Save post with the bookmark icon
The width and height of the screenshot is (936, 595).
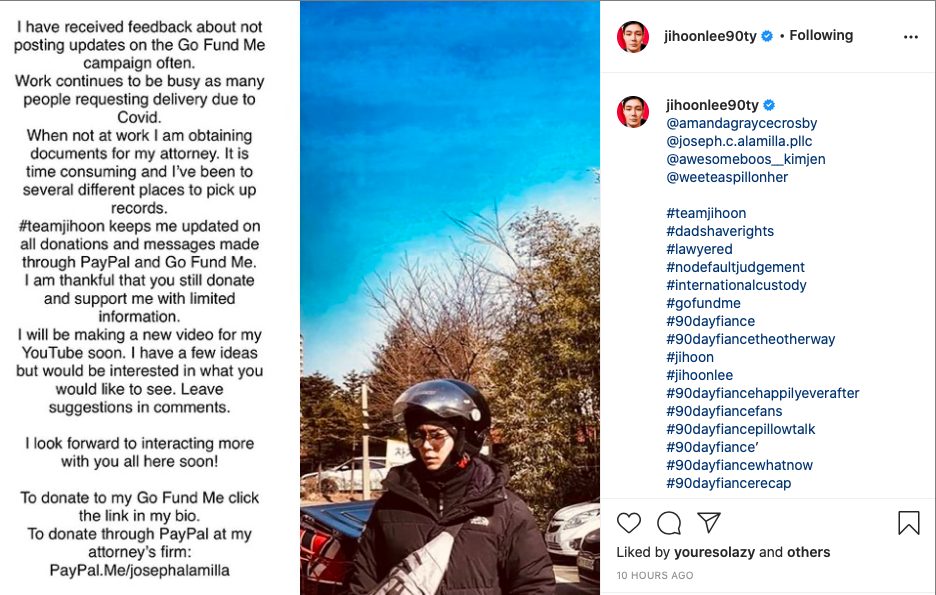tap(908, 523)
